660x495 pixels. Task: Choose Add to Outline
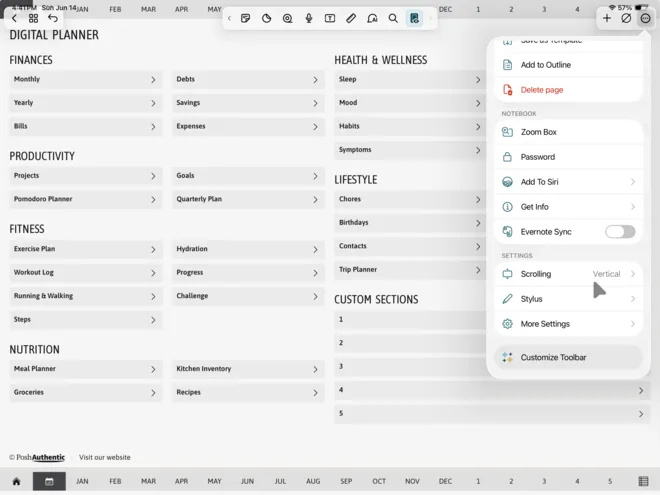coord(569,65)
